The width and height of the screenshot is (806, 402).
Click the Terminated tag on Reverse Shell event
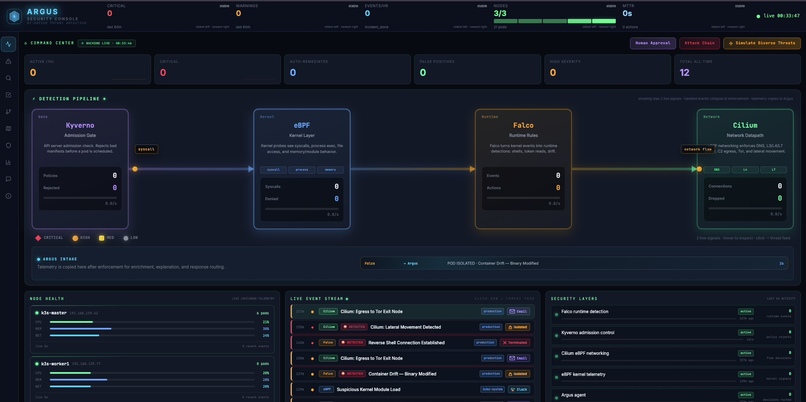click(515, 342)
